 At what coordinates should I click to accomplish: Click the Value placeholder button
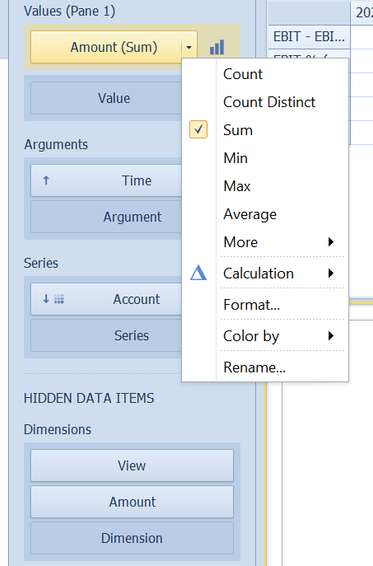(x=106, y=98)
